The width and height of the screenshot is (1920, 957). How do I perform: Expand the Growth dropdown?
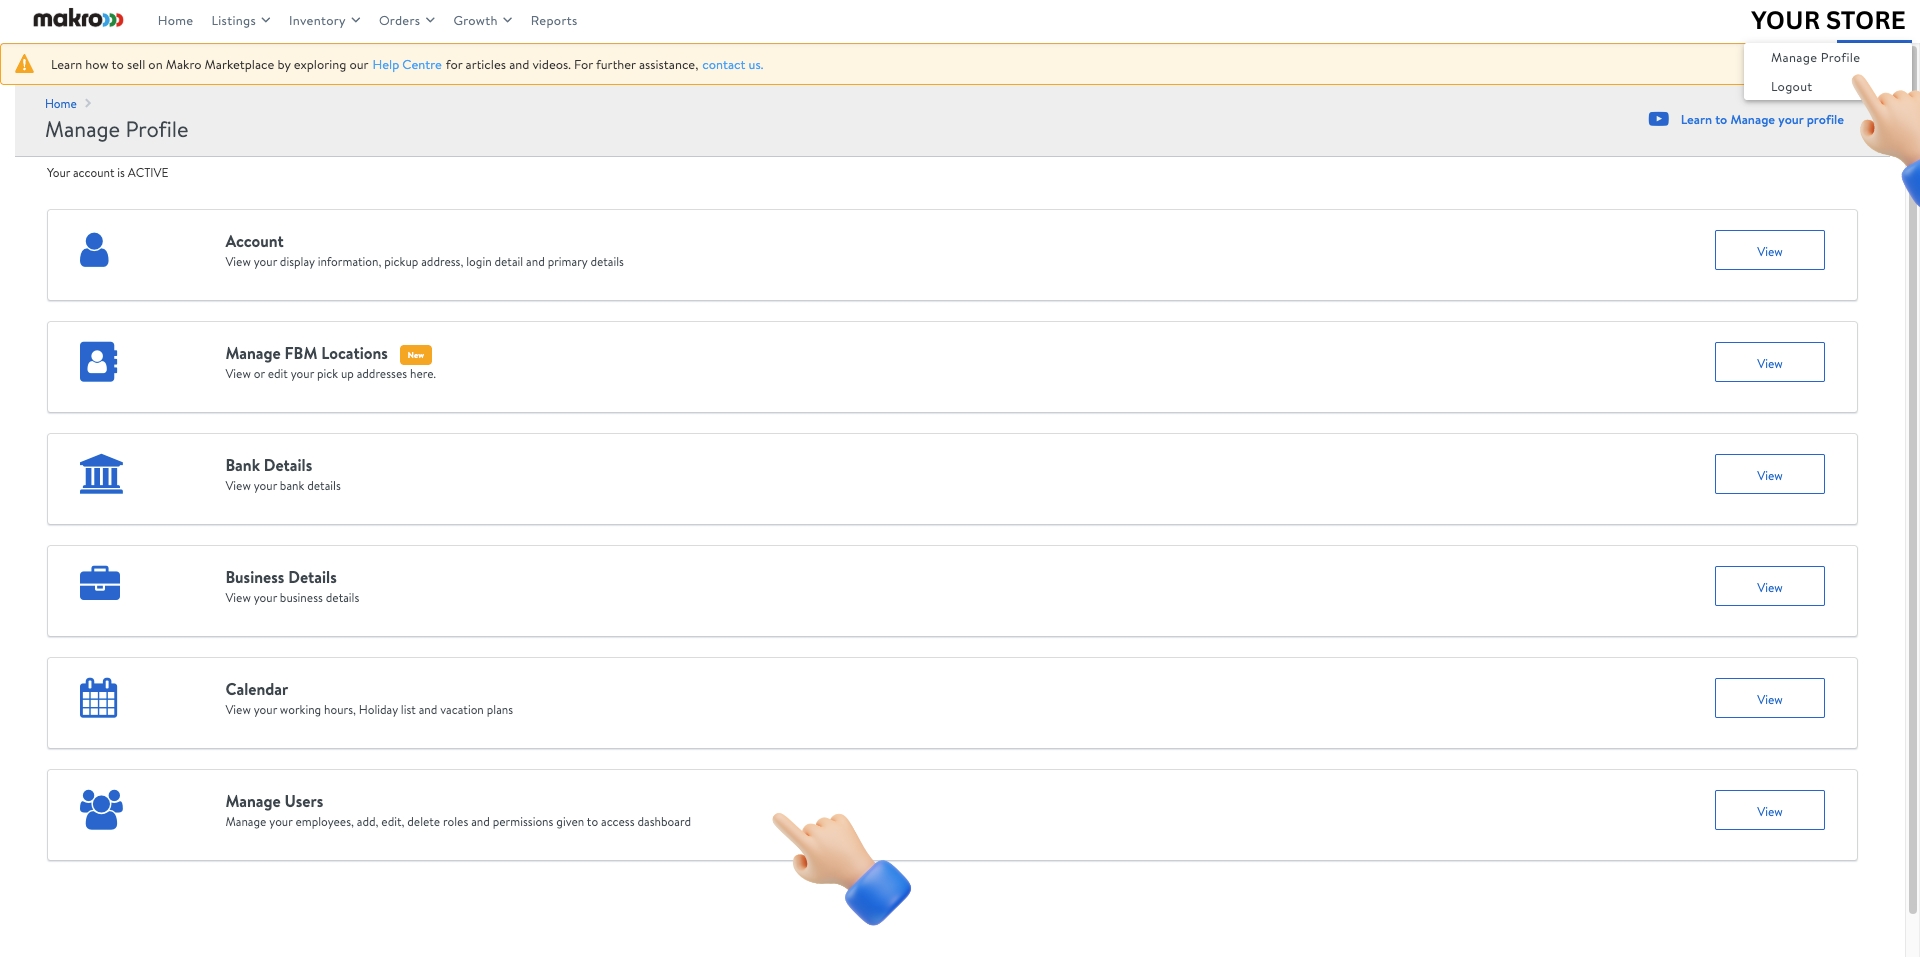pos(475,20)
